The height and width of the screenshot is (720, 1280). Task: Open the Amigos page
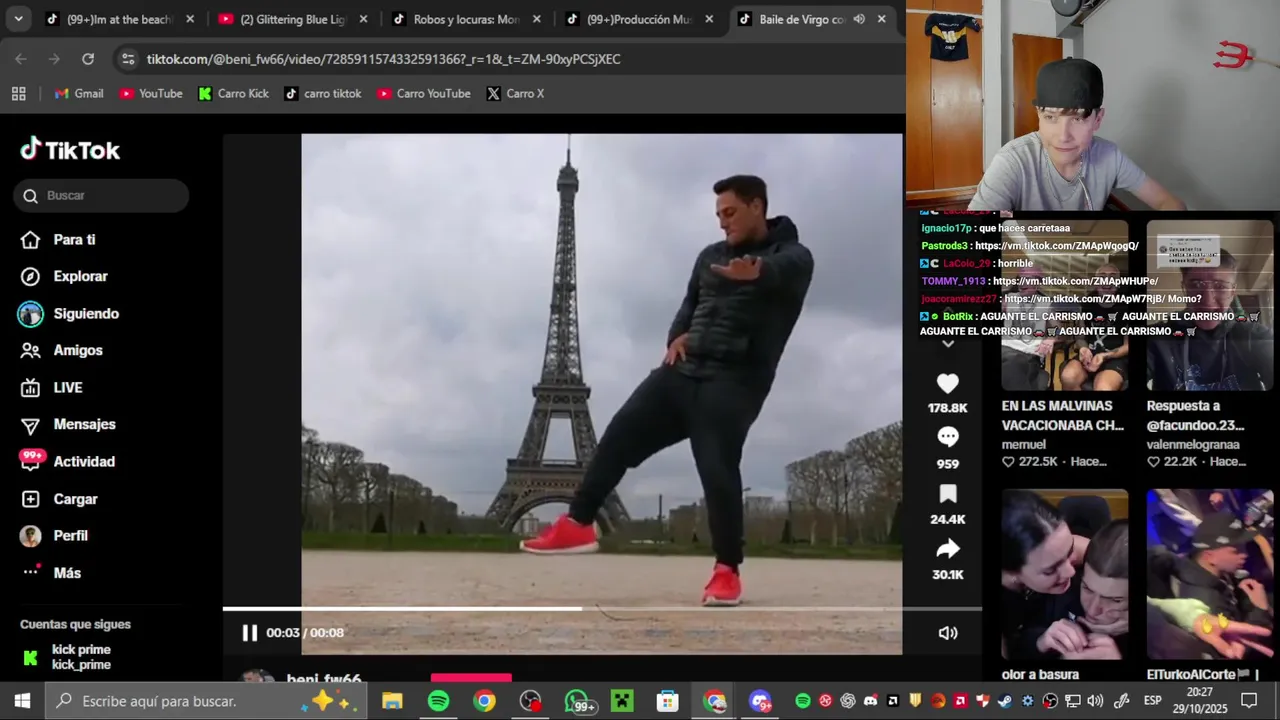[x=62, y=351]
